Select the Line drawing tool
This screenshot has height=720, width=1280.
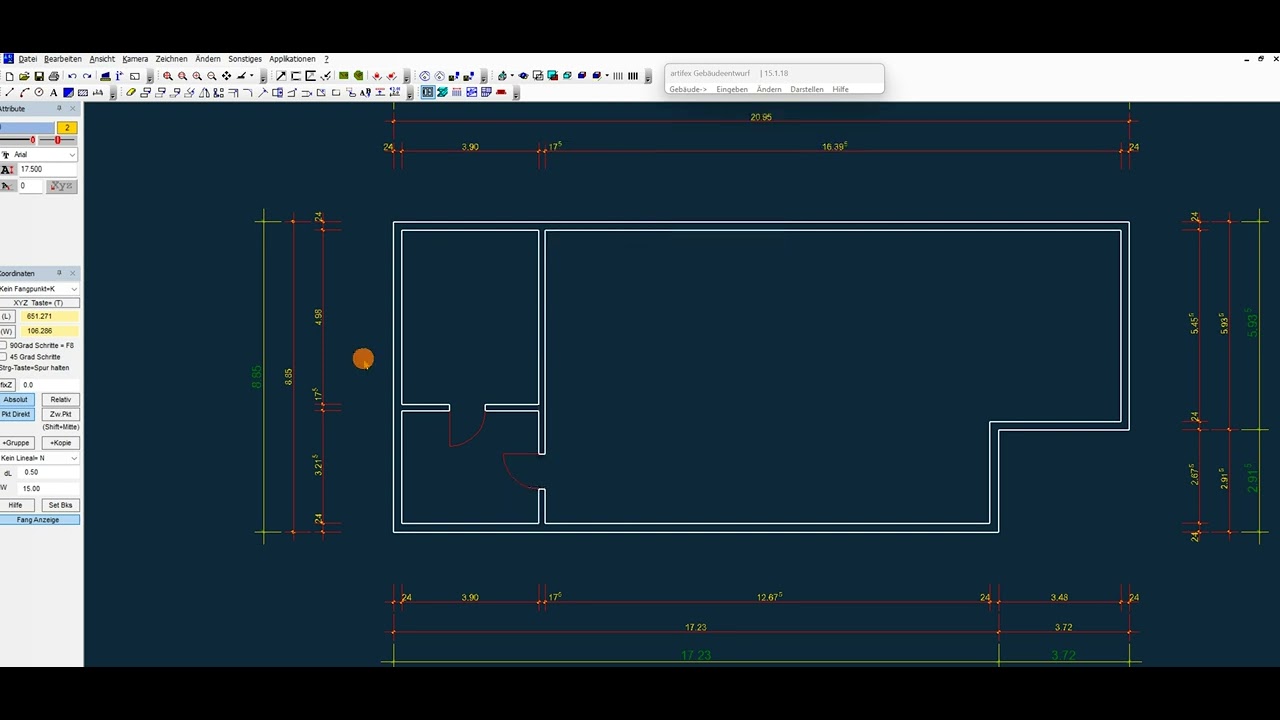[10, 92]
